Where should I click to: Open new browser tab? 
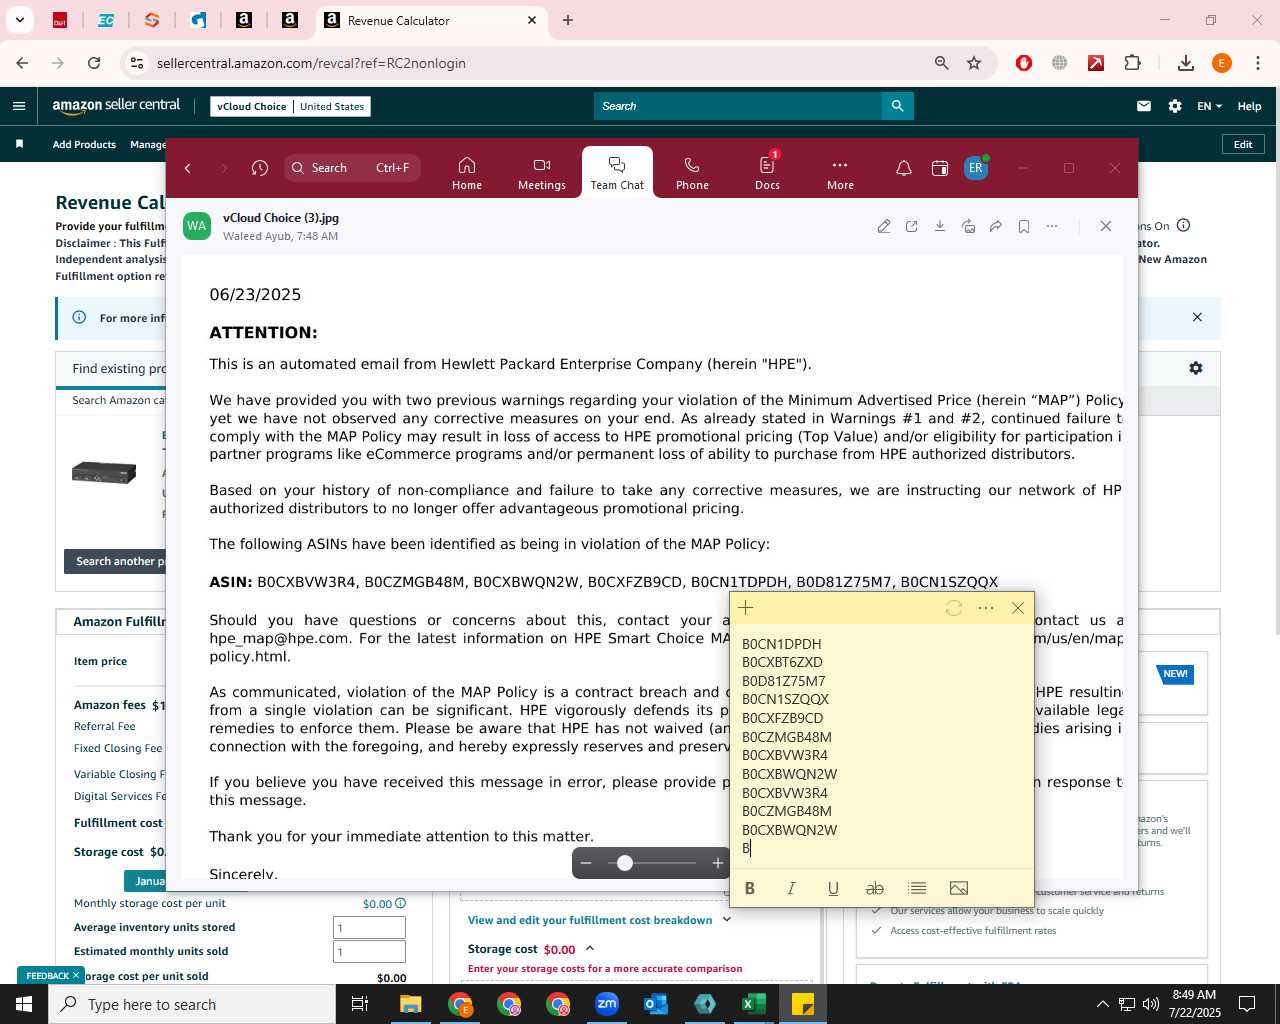pyautogui.click(x=568, y=20)
